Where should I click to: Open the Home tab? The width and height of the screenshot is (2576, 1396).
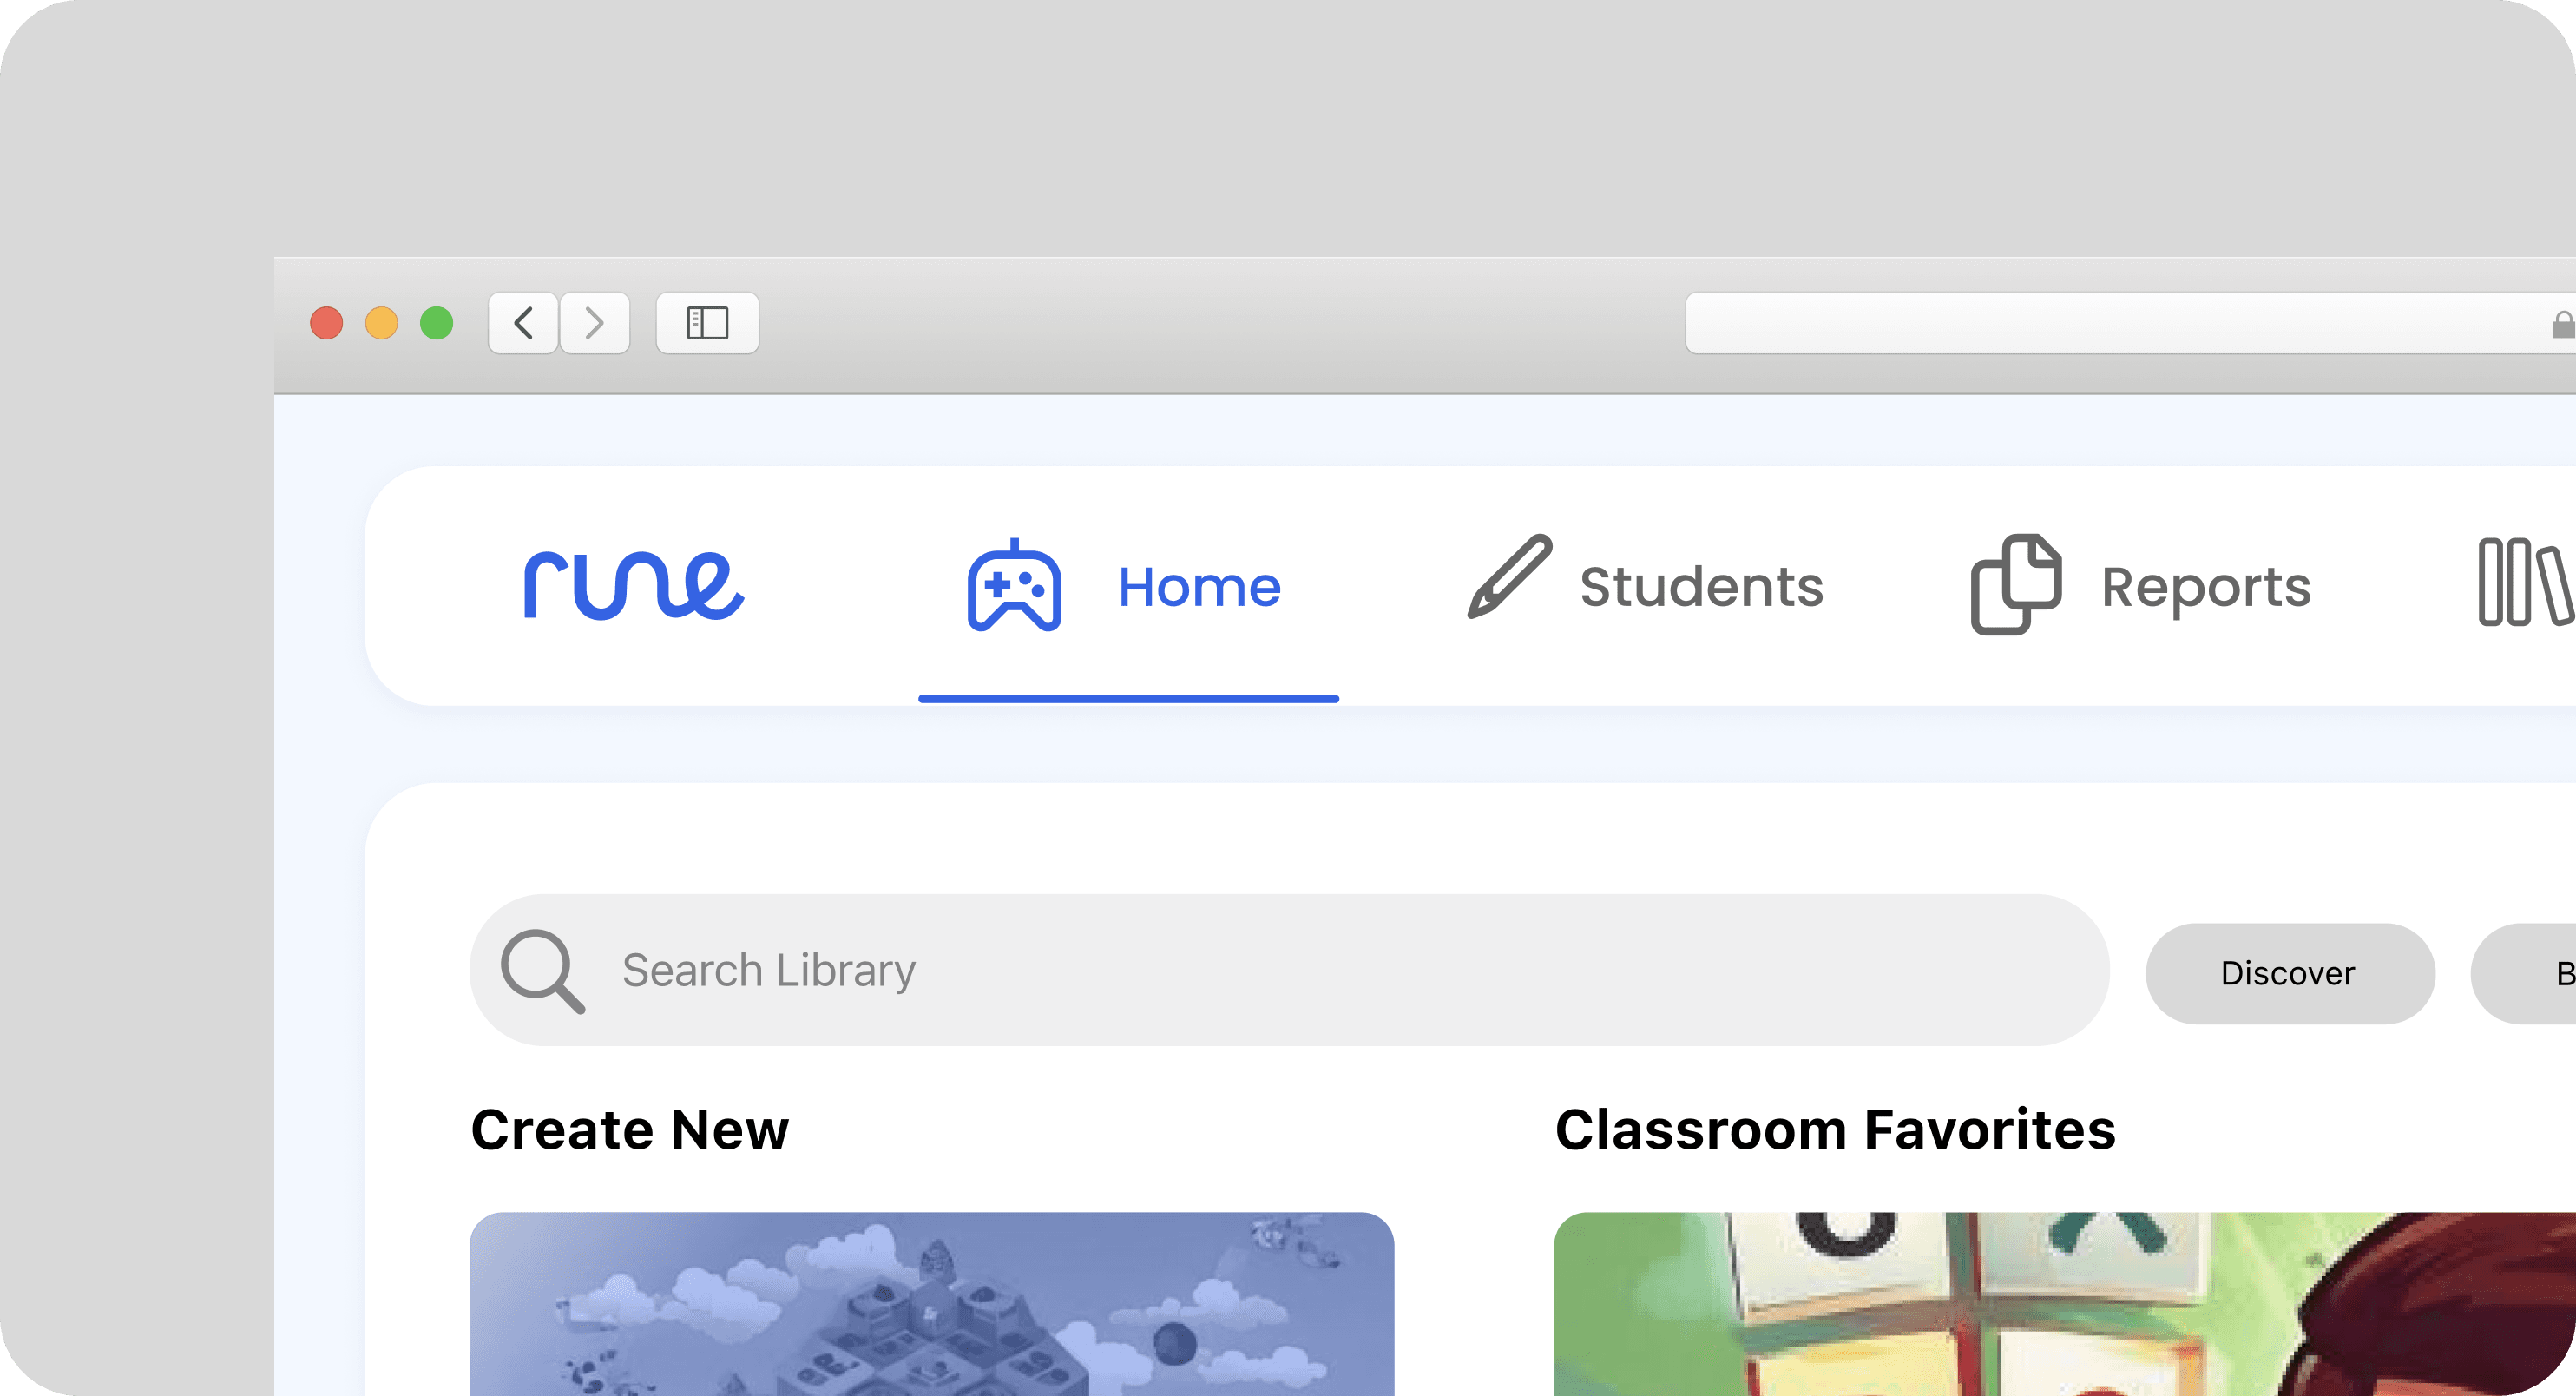coord(1198,587)
